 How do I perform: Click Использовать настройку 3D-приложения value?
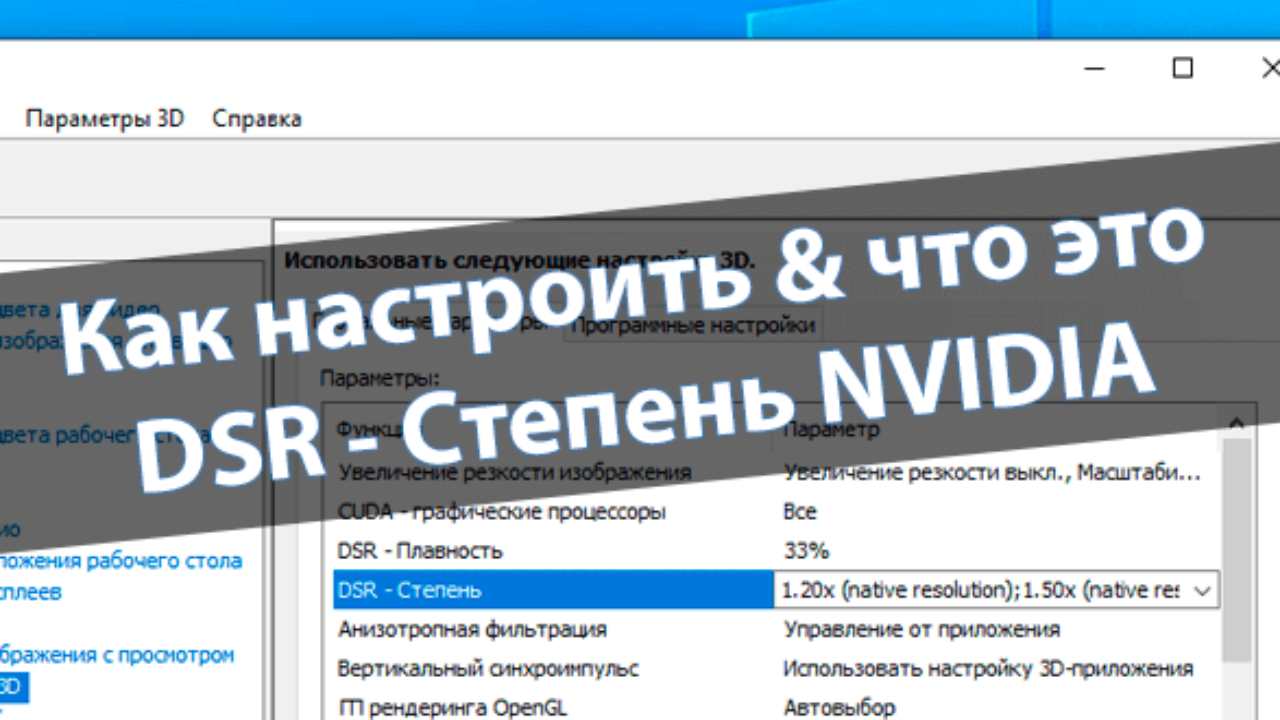coord(988,668)
